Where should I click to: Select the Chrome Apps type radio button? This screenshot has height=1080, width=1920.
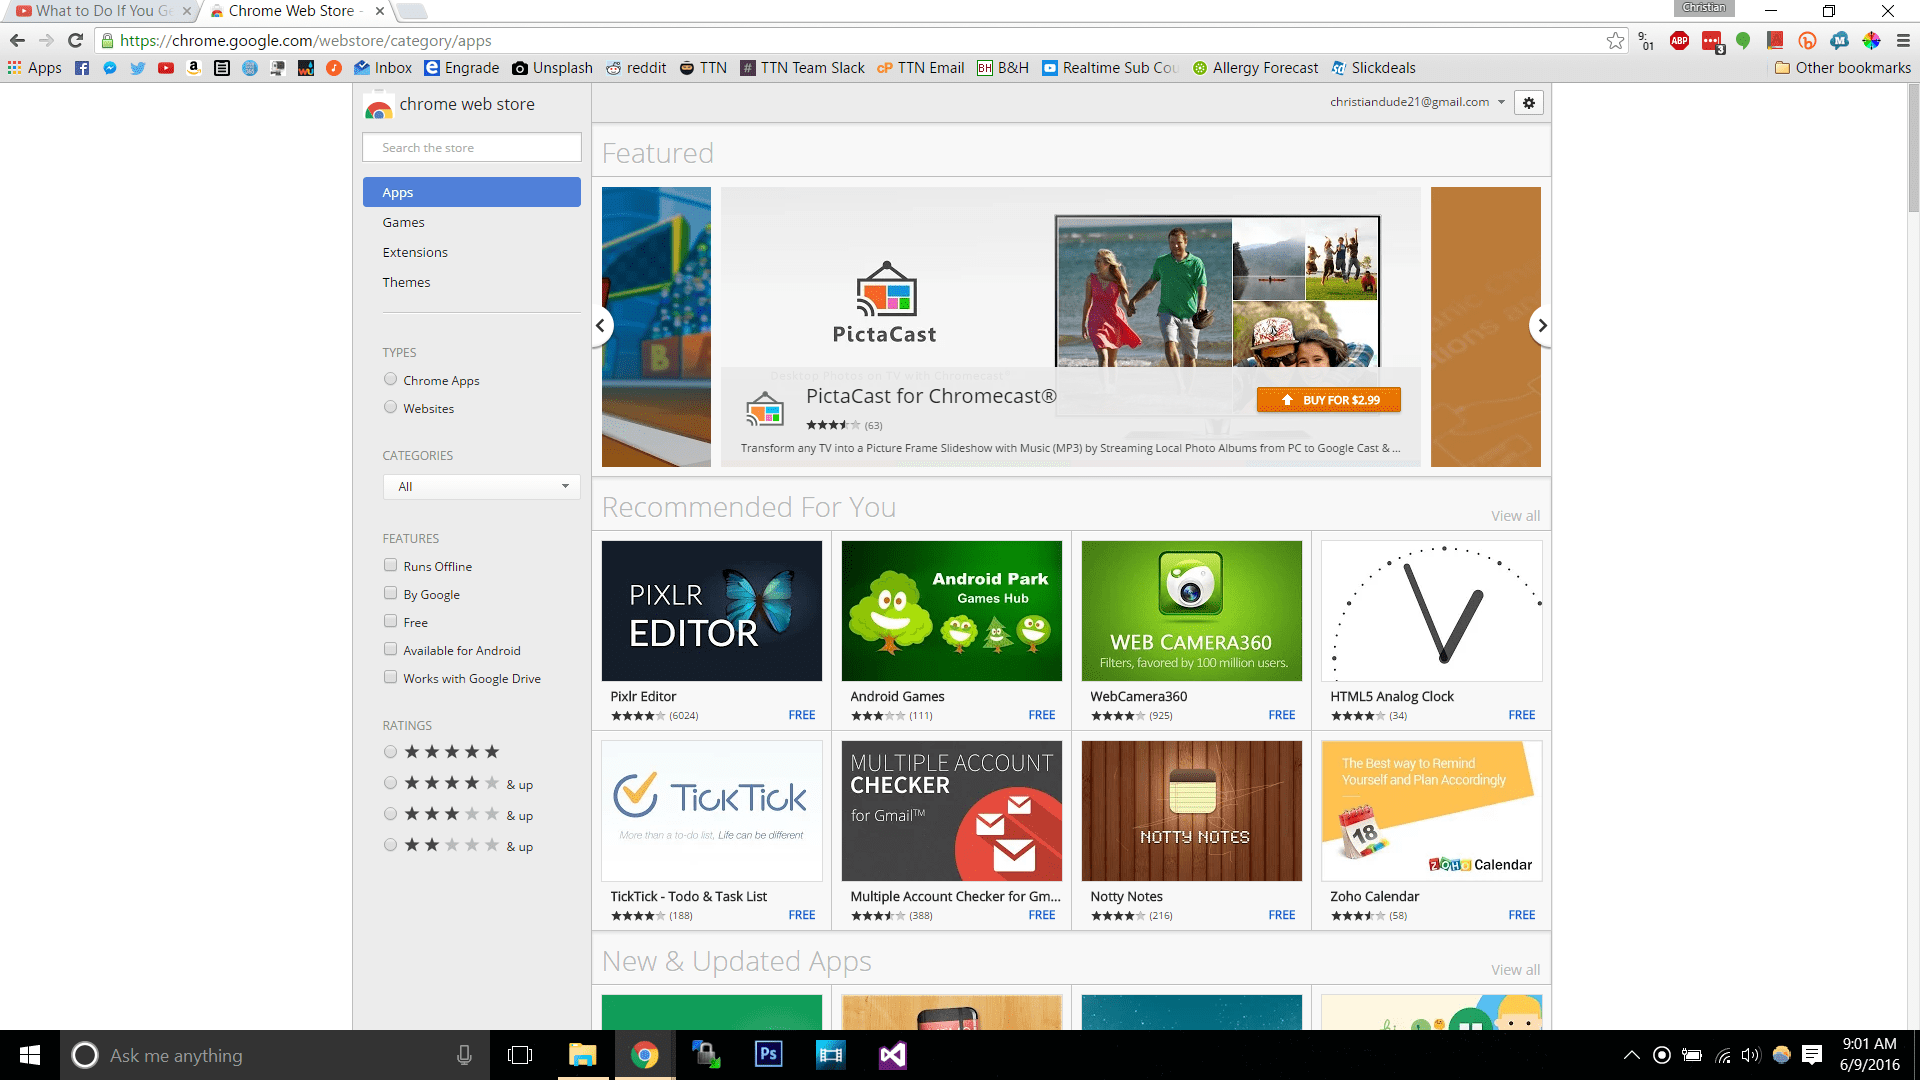(x=390, y=379)
